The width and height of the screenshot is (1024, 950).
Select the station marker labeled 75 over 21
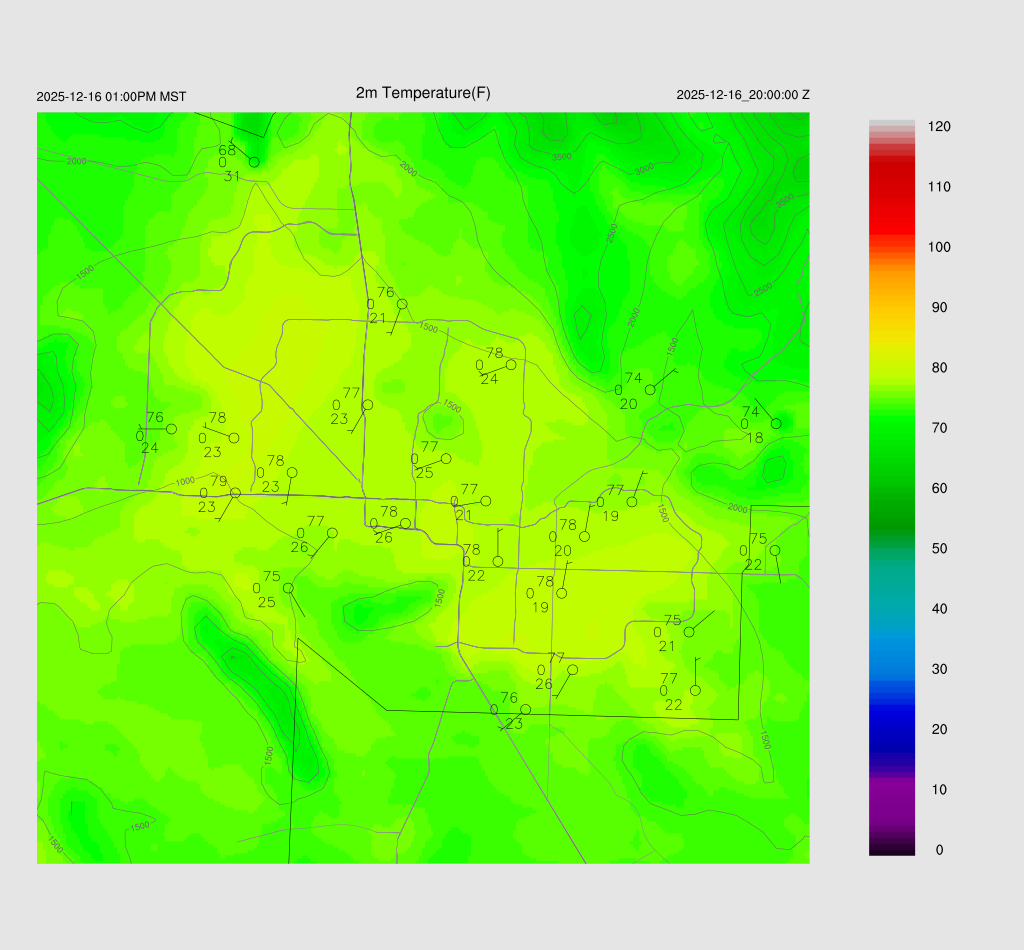pyautogui.click(x=689, y=632)
